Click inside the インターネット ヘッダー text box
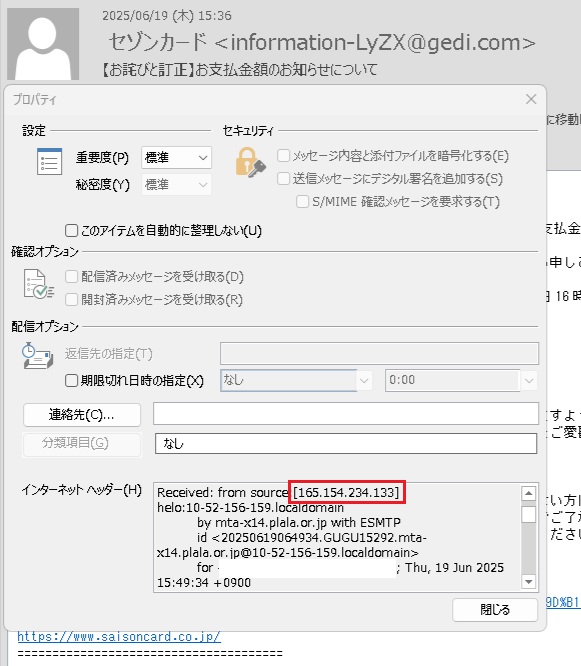 pos(338,537)
